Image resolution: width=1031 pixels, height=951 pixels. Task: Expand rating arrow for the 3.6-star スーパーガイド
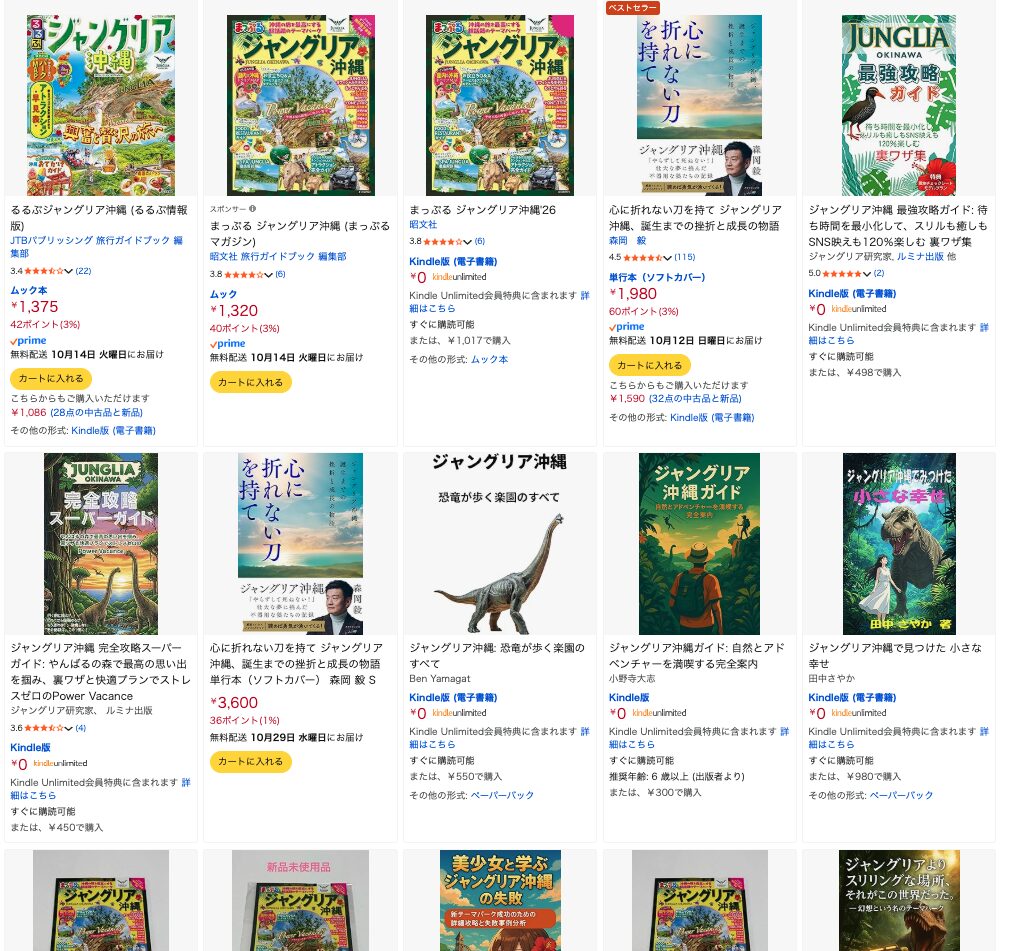(x=70, y=727)
